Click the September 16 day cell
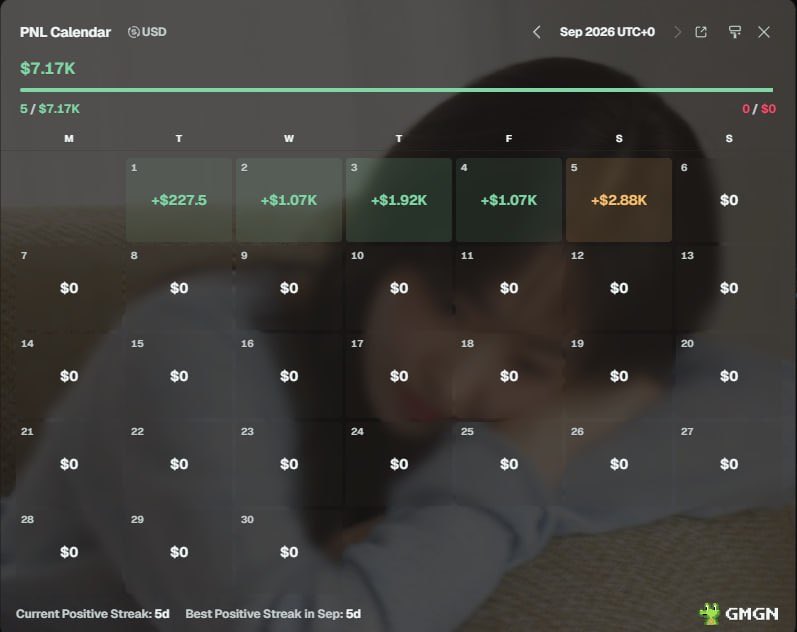Screen dimensions: 797x632 (289, 376)
